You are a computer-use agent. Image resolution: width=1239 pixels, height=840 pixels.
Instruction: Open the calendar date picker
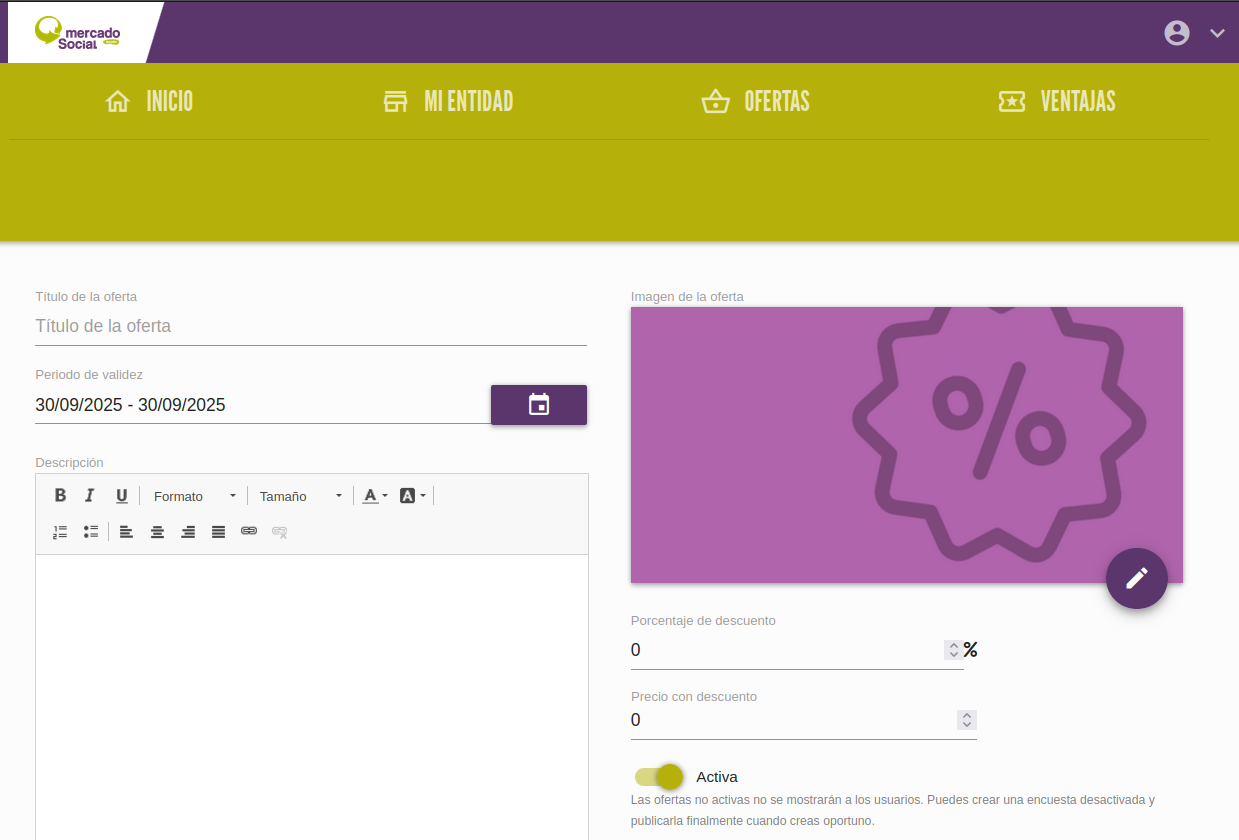[538, 405]
